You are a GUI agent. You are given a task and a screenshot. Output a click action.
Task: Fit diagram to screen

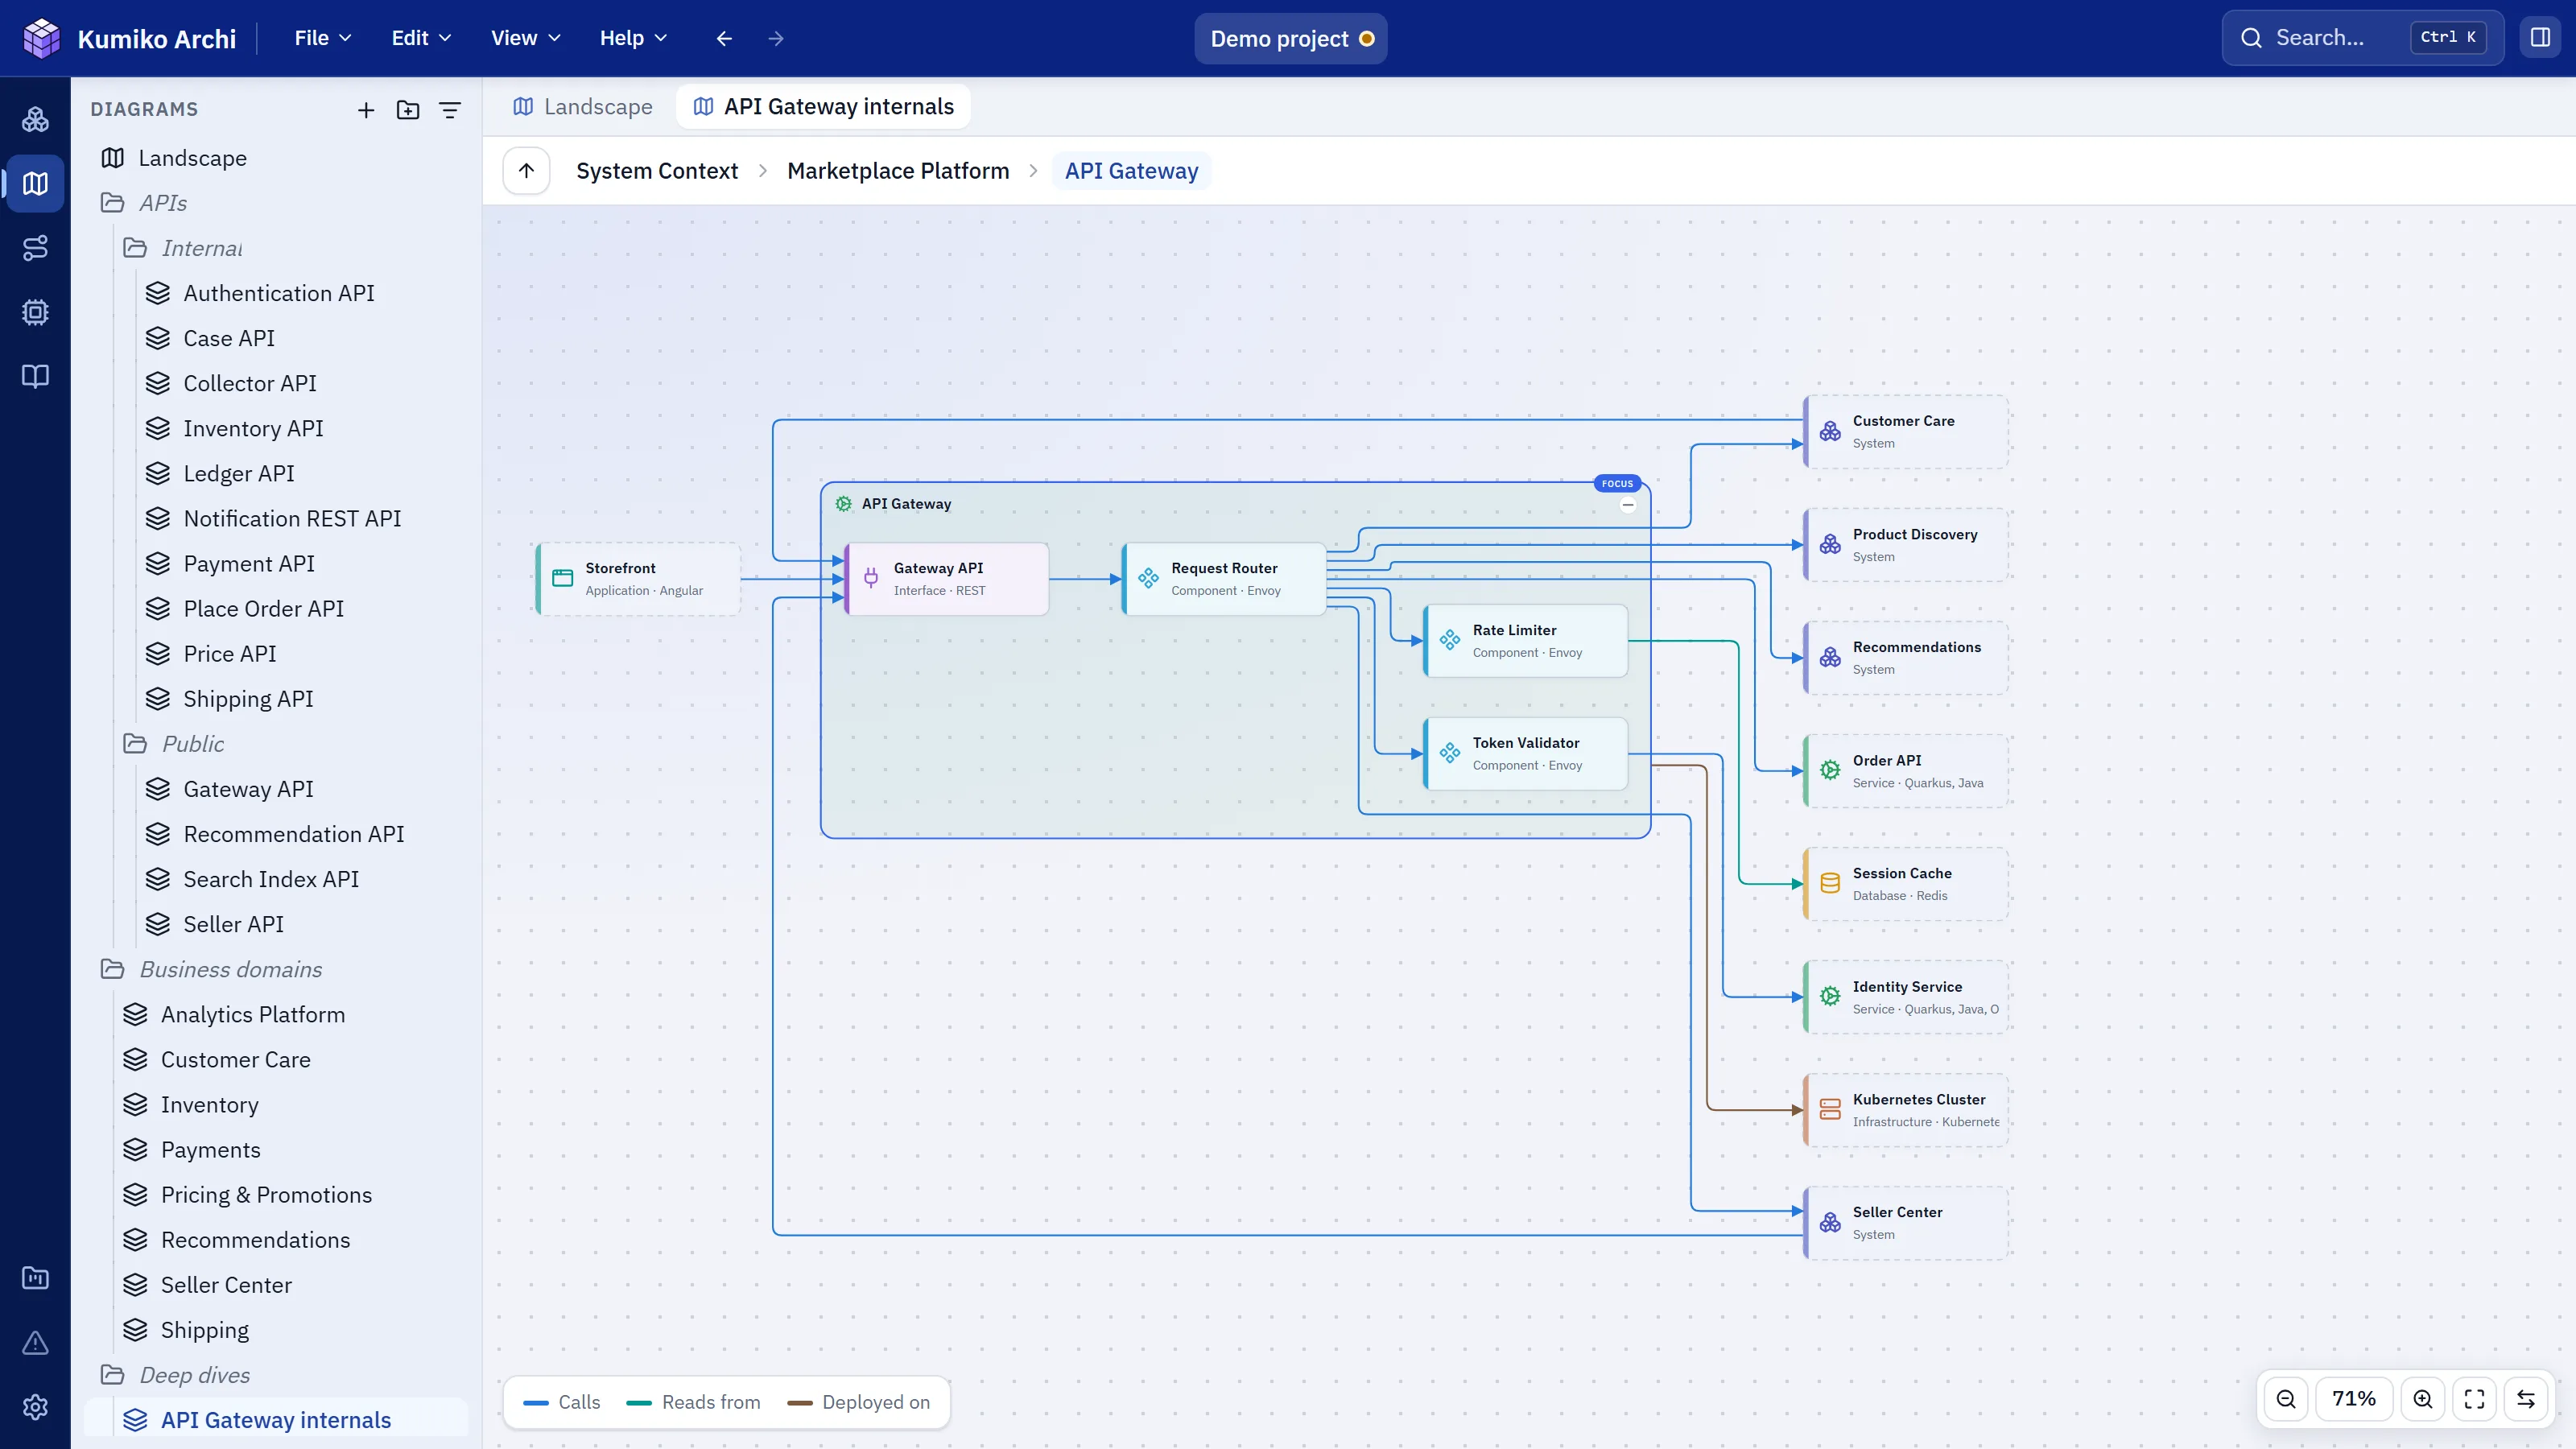tap(2475, 1399)
